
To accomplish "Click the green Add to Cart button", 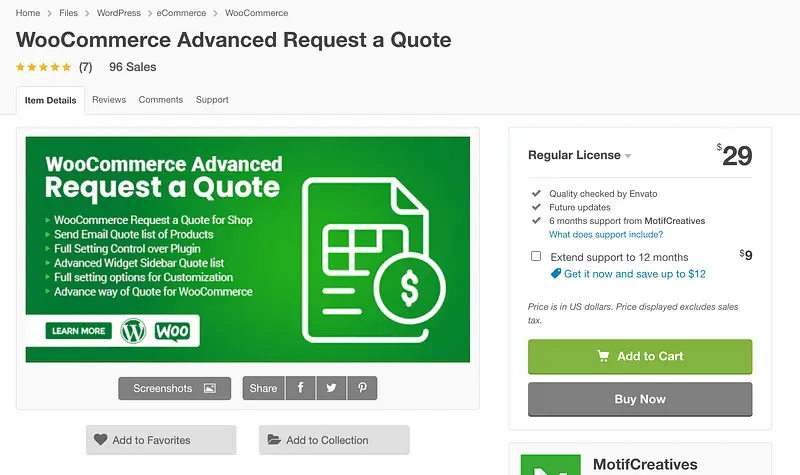I will (x=640, y=356).
